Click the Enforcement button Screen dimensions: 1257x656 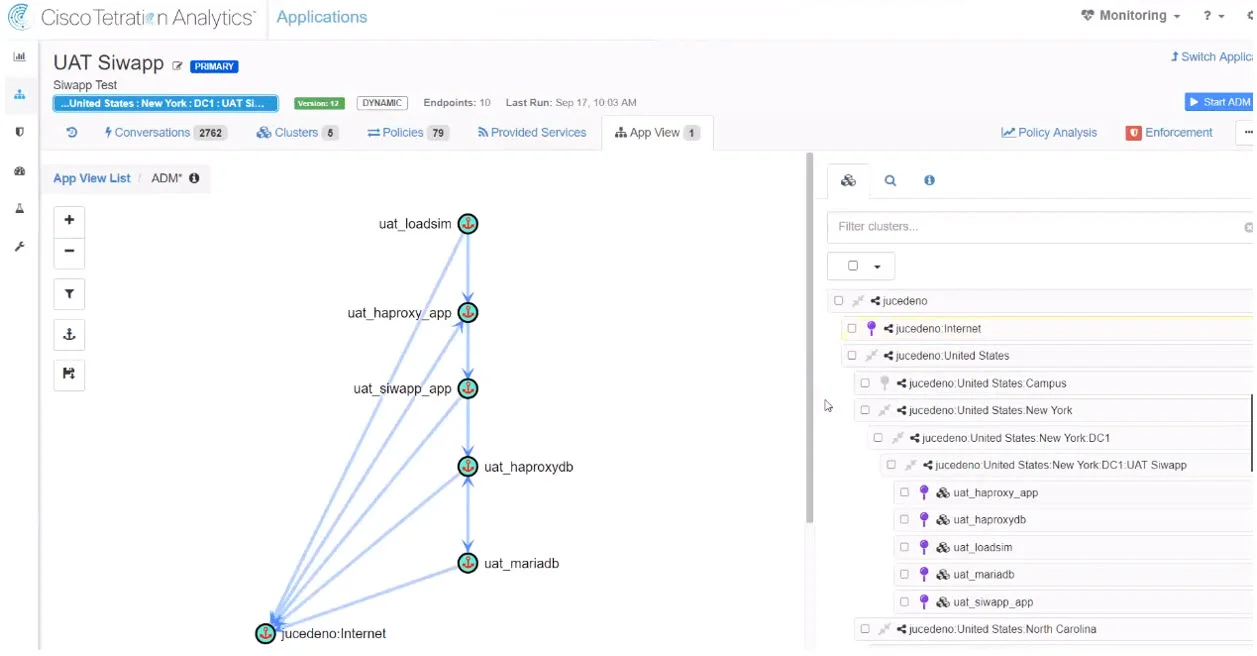(1169, 132)
